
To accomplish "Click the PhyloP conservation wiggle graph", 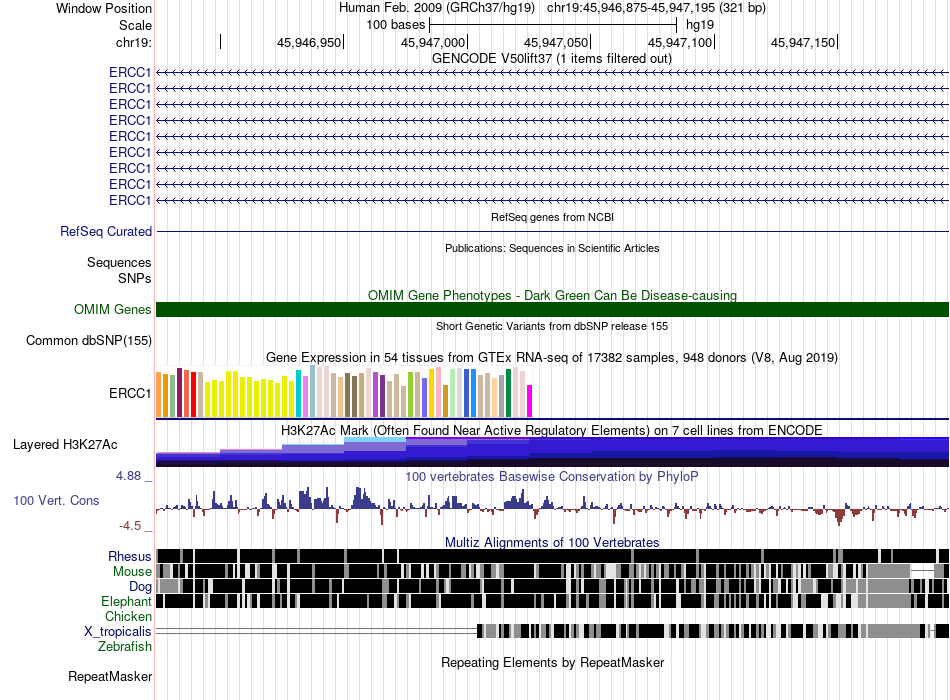I will 552,505.
